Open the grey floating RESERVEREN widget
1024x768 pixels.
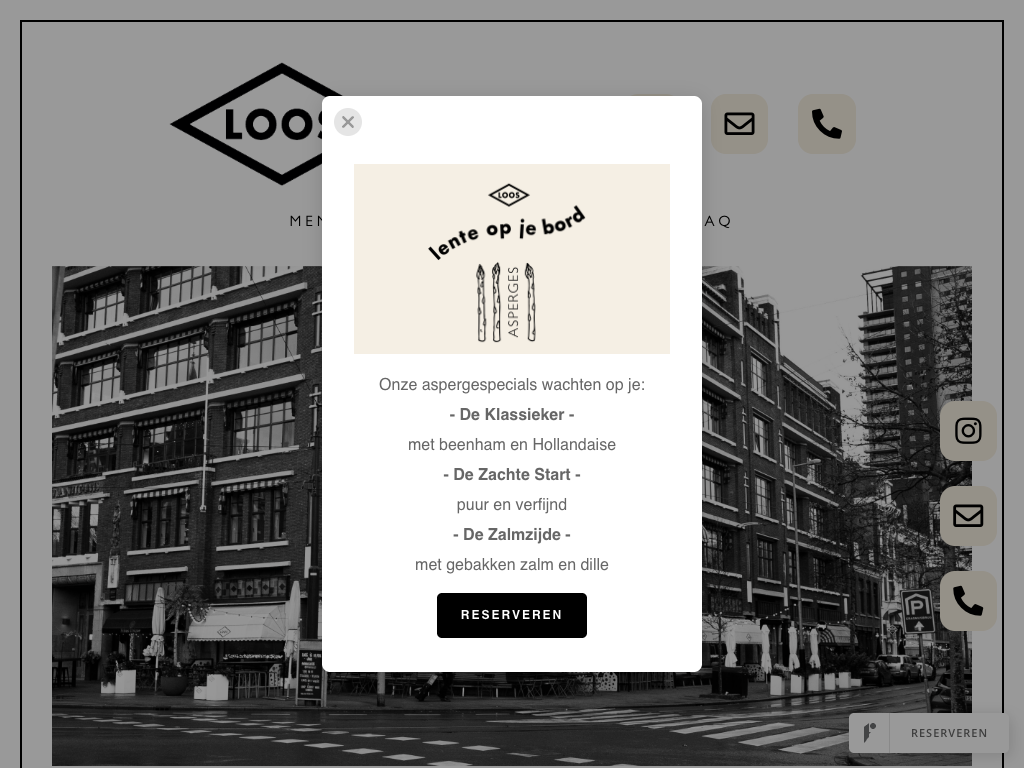949,733
